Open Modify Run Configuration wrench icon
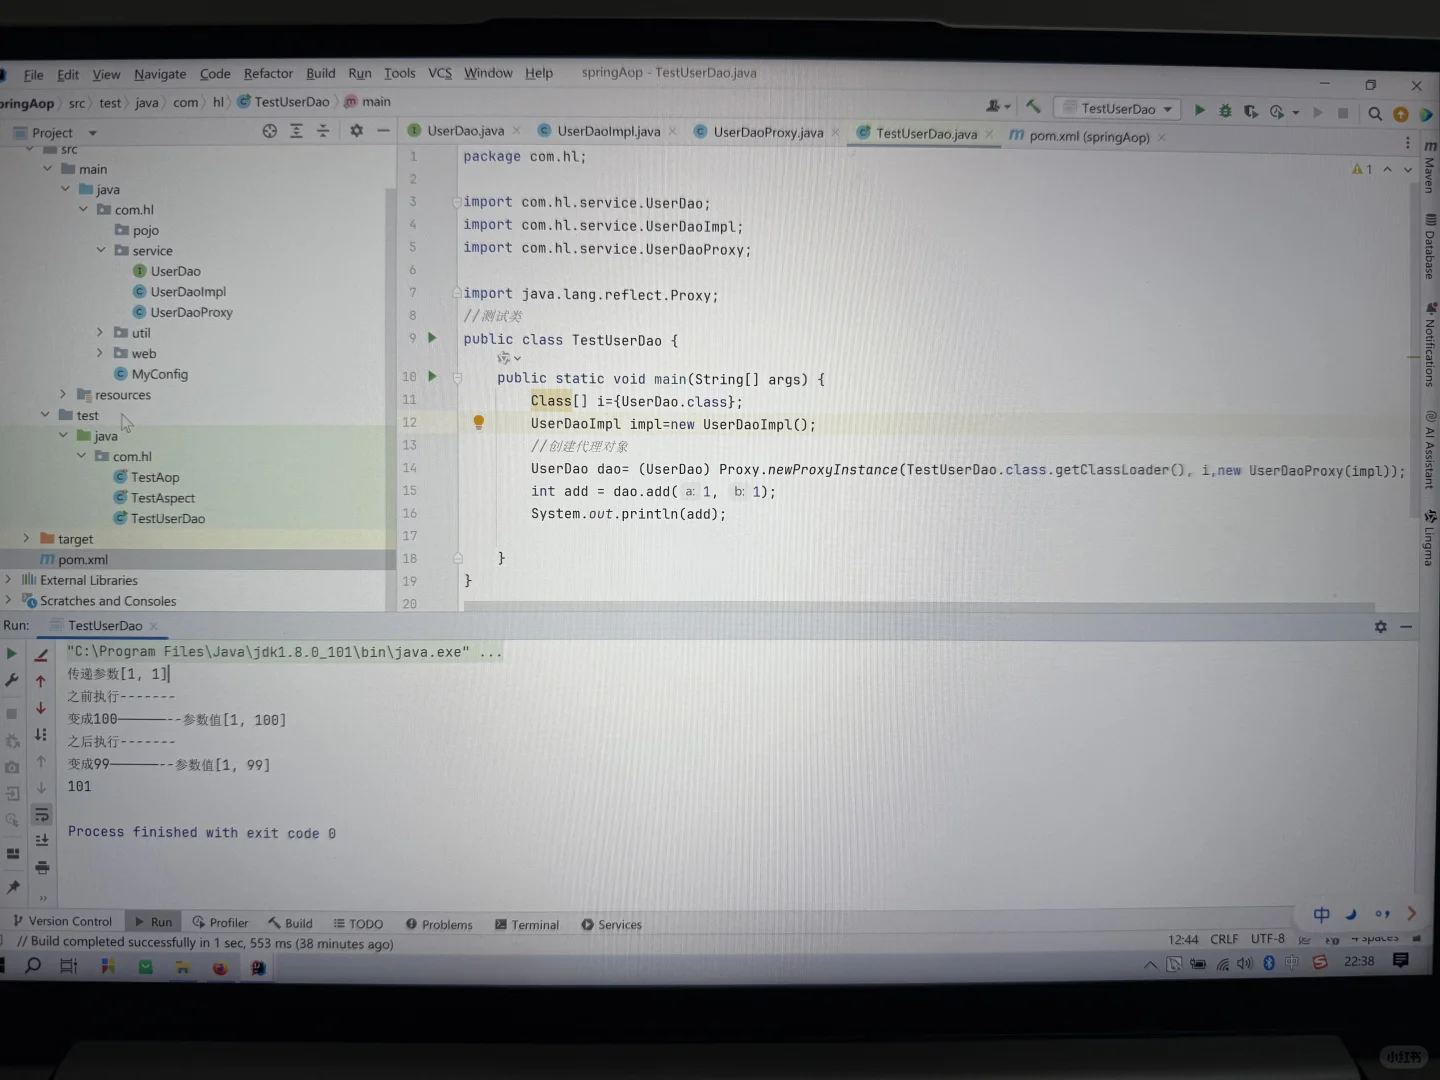Viewport: 1440px width, 1080px height. (x=12, y=680)
